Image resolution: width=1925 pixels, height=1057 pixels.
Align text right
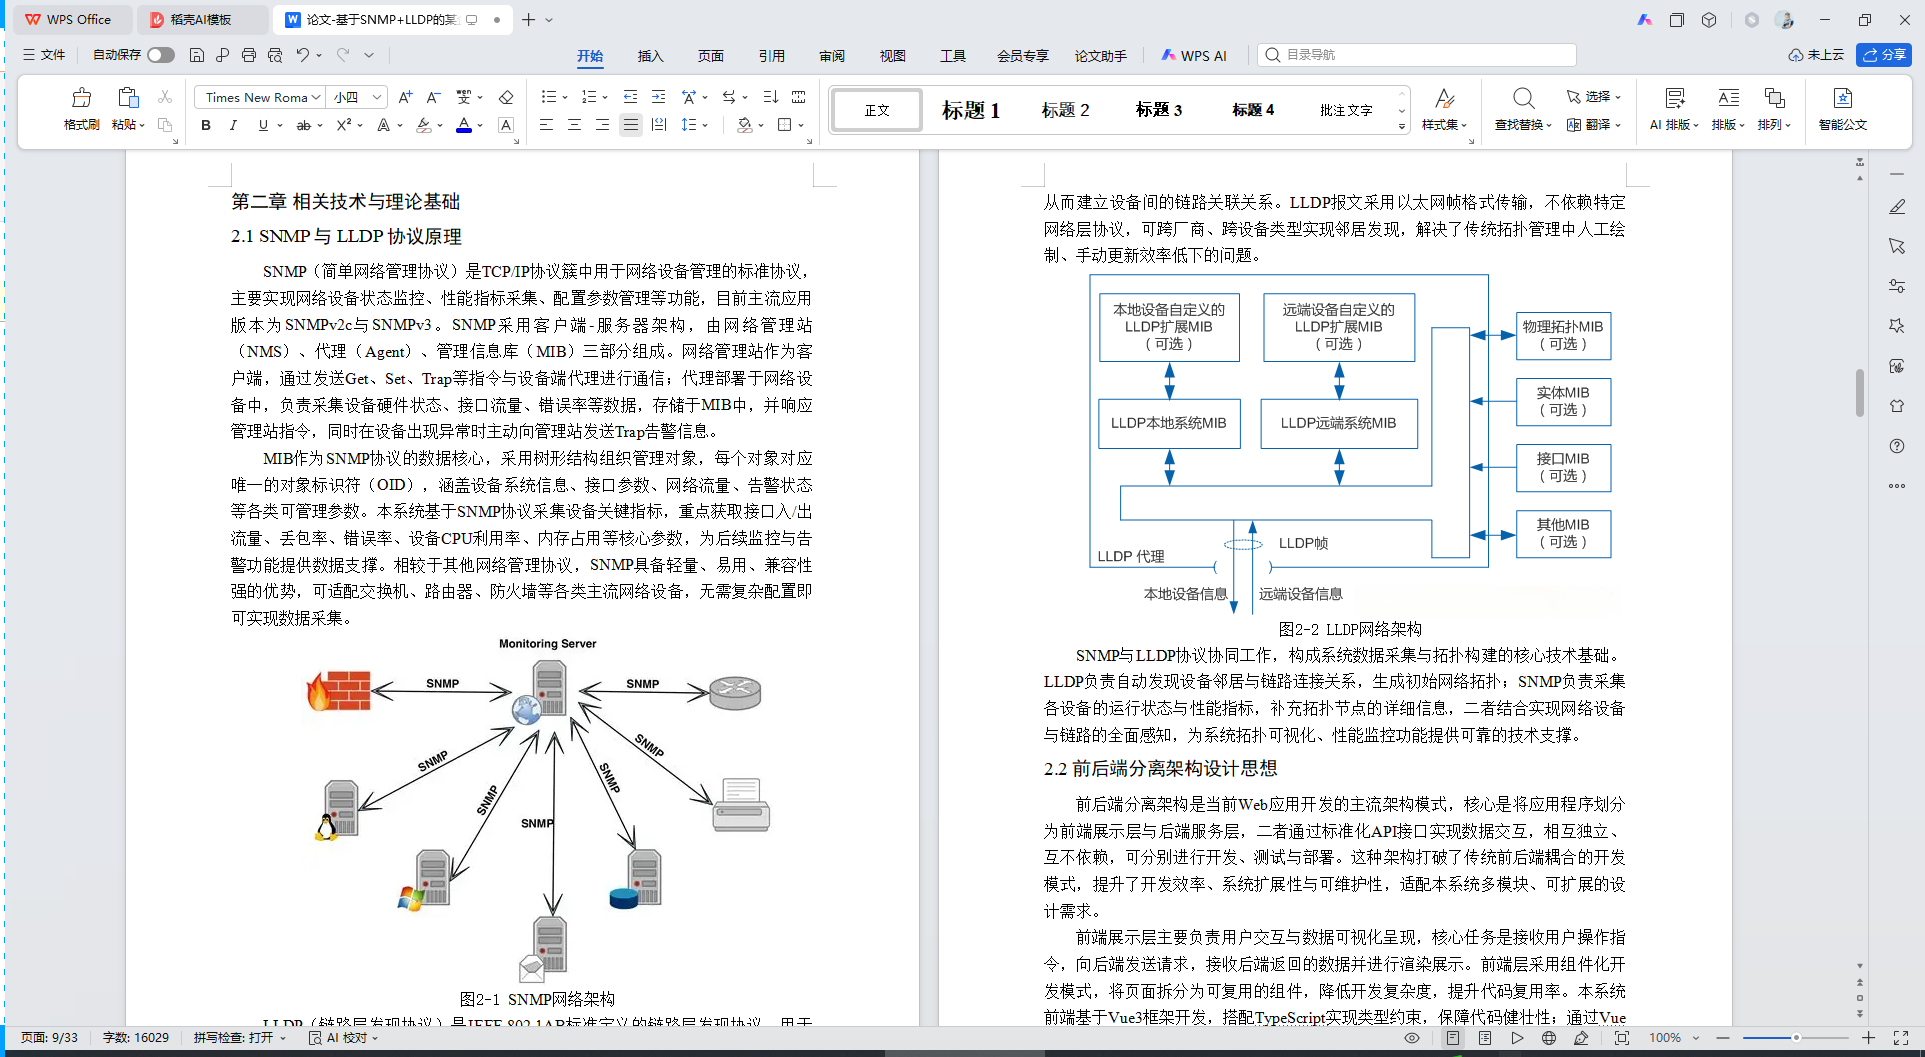point(602,125)
